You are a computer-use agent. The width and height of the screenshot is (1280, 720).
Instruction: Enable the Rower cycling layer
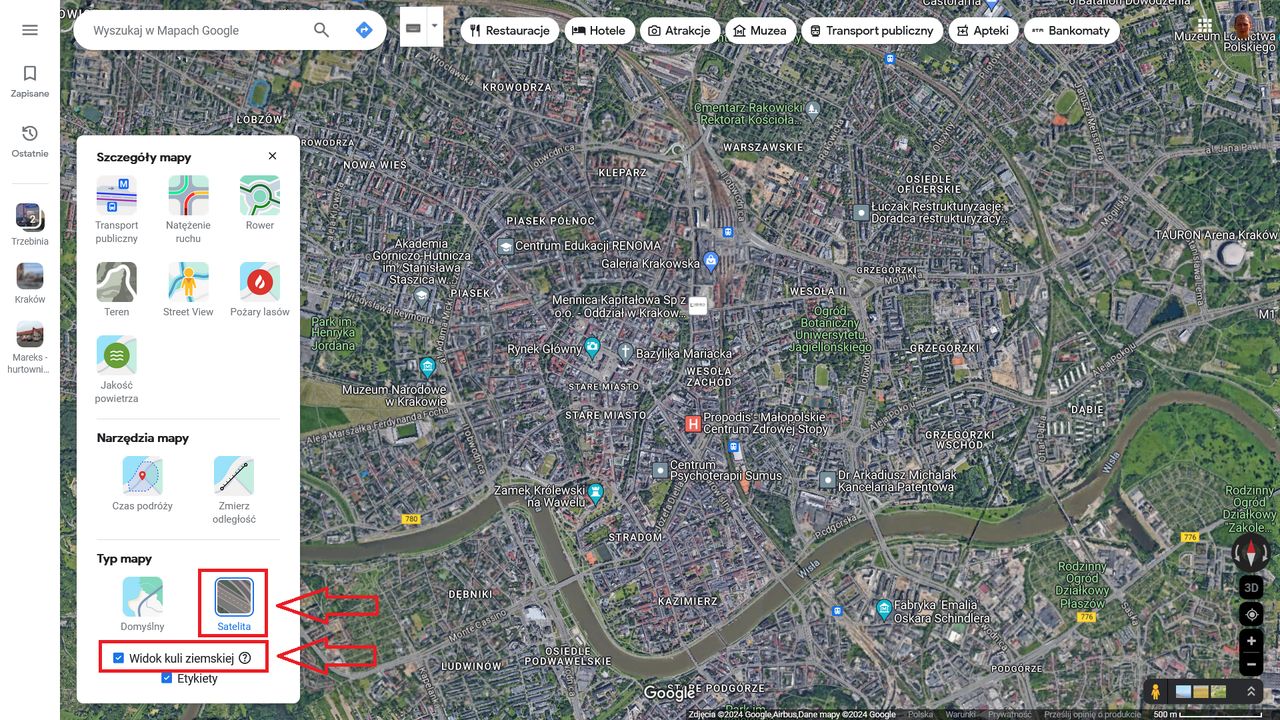tap(260, 203)
